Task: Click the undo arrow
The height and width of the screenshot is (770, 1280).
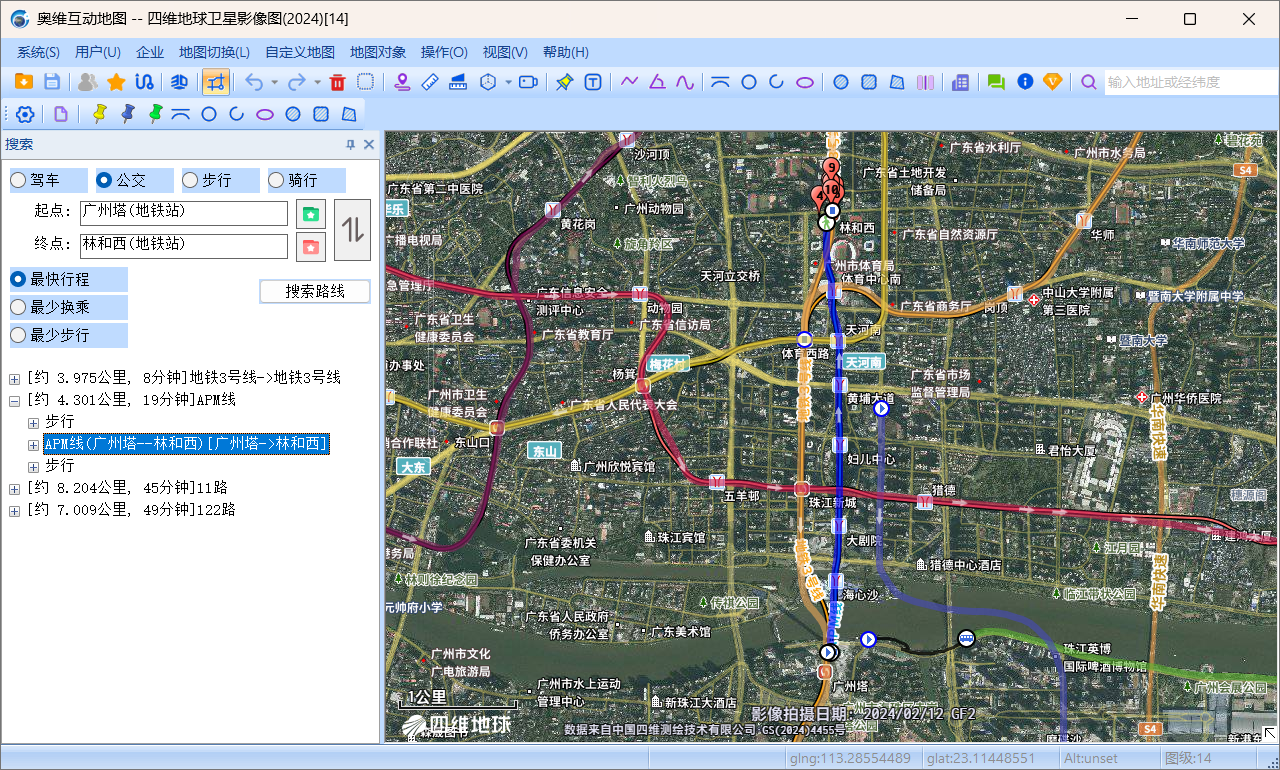Action: pyautogui.click(x=254, y=82)
